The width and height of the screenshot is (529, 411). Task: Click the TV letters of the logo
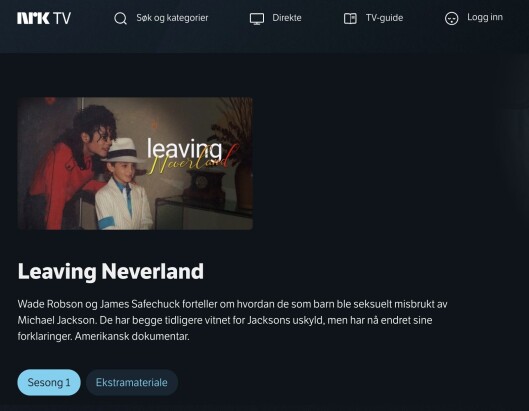tap(62, 18)
